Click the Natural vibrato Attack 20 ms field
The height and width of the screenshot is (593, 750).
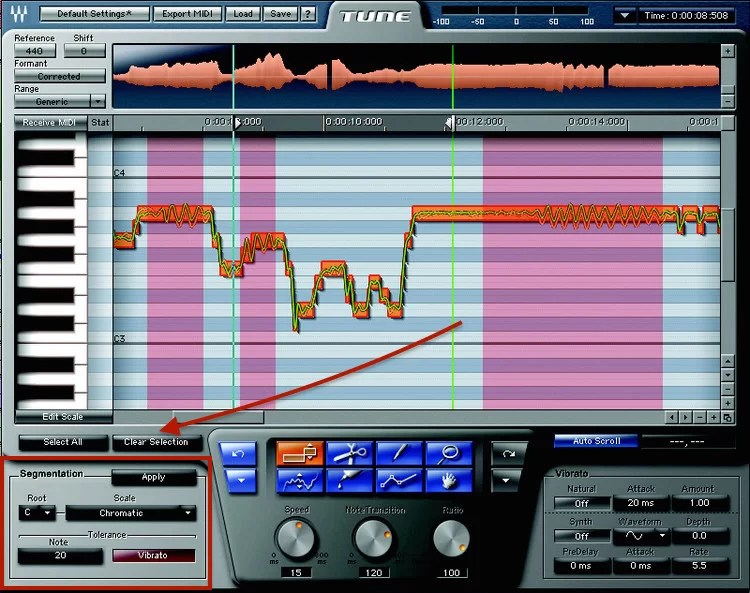pos(641,503)
